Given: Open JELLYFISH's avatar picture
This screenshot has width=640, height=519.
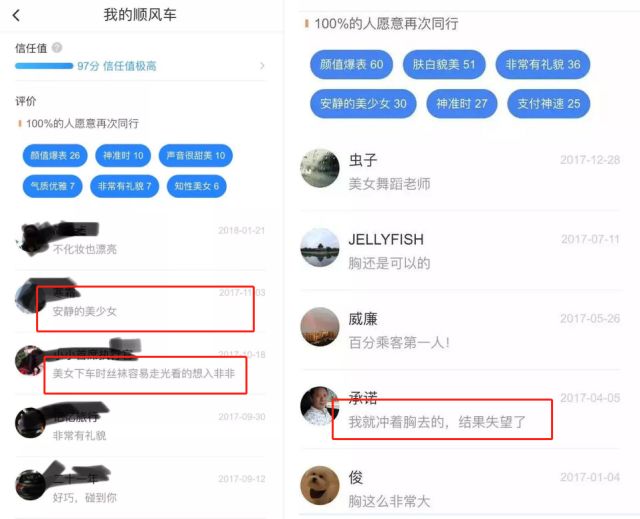Looking at the screenshot, I should [x=320, y=247].
